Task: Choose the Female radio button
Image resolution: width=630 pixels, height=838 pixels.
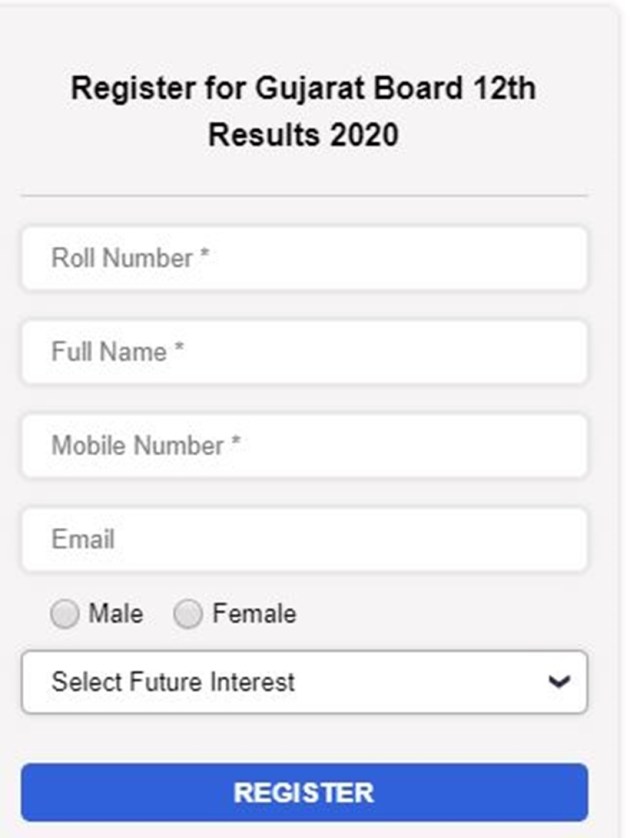Action: [x=188, y=614]
